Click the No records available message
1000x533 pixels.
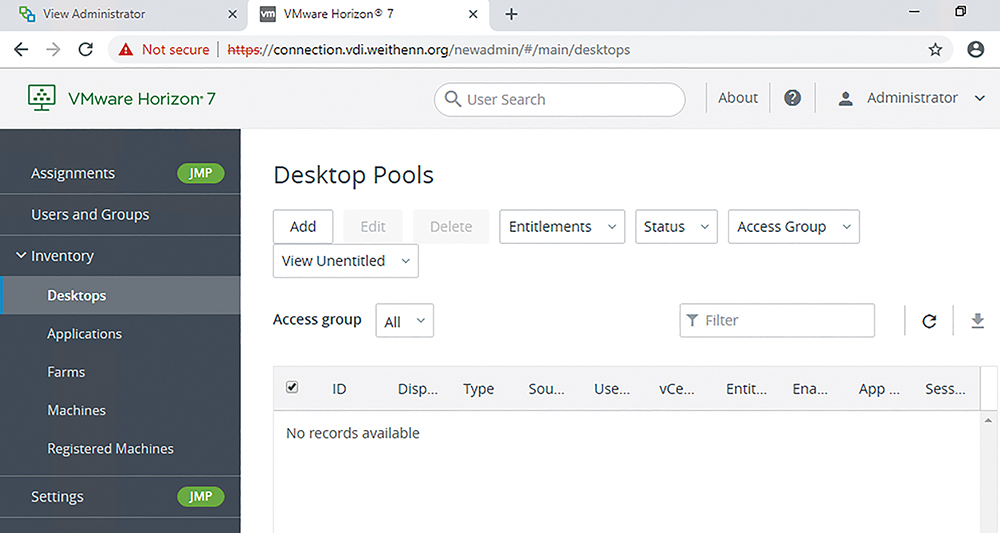tap(353, 433)
